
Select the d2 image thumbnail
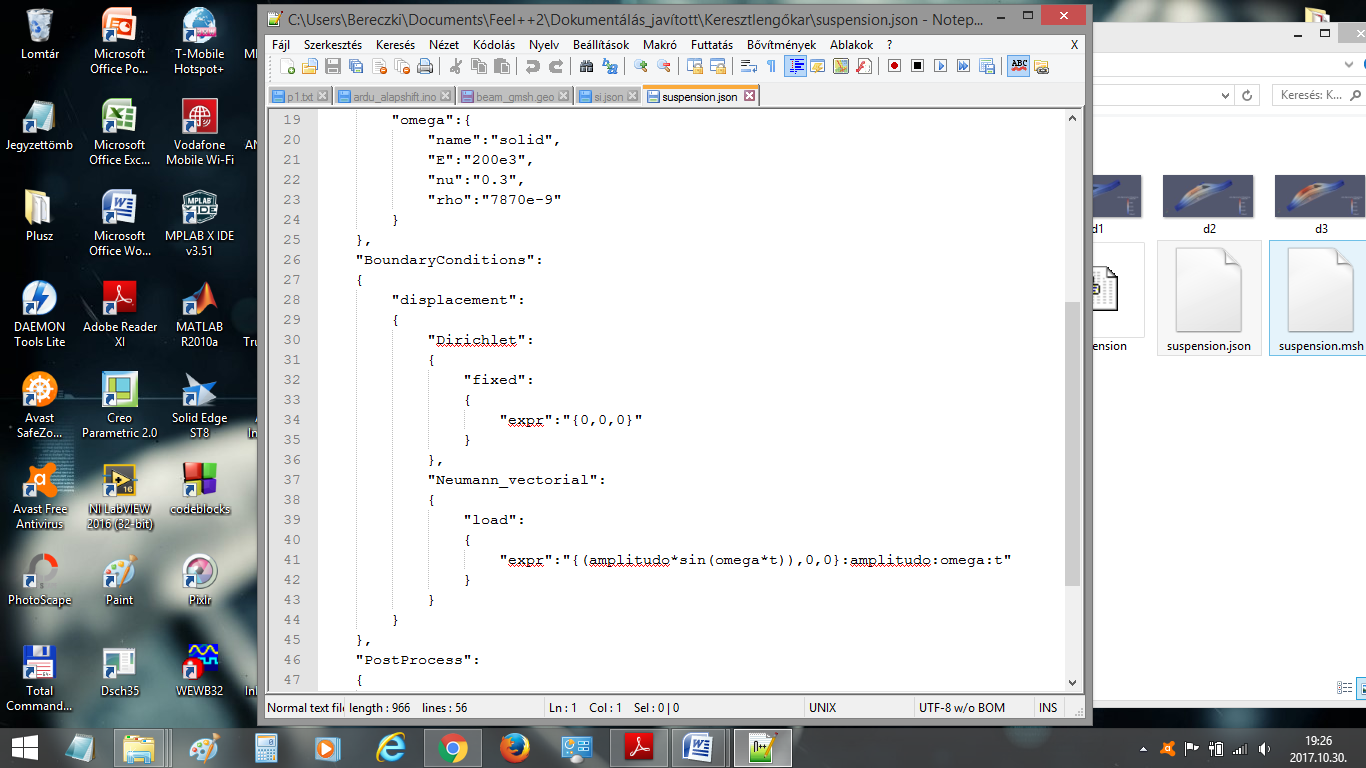click(1208, 196)
